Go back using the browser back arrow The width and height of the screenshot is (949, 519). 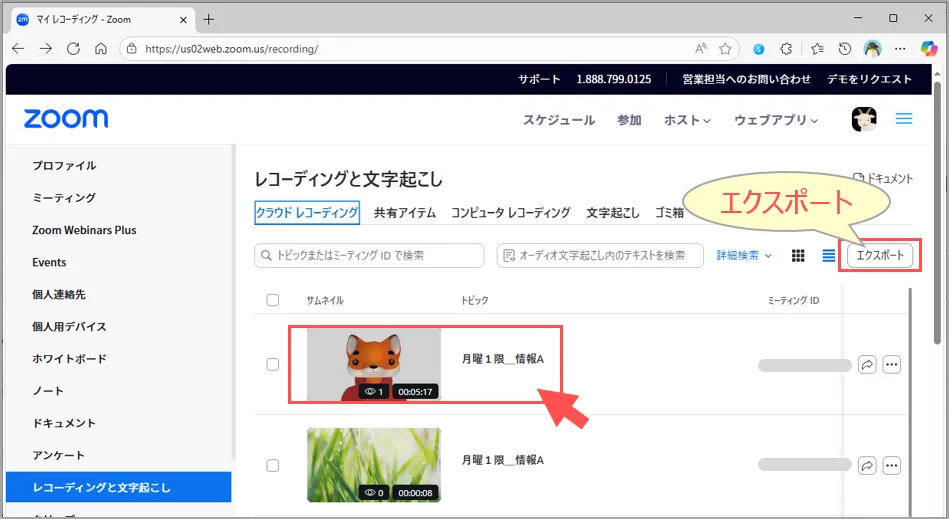(x=18, y=48)
